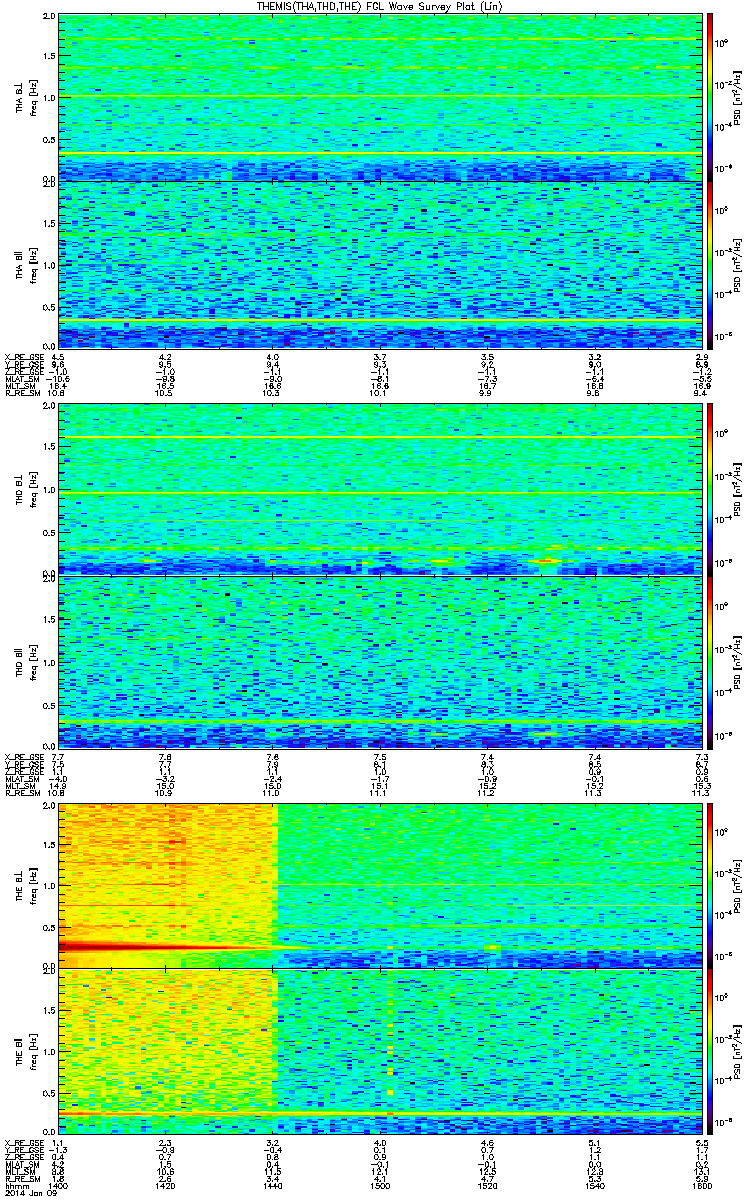The height and width of the screenshot is (1200, 750).
Task: Click inside the THD perpendicular B spectrogram panel
Action: tap(378, 488)
